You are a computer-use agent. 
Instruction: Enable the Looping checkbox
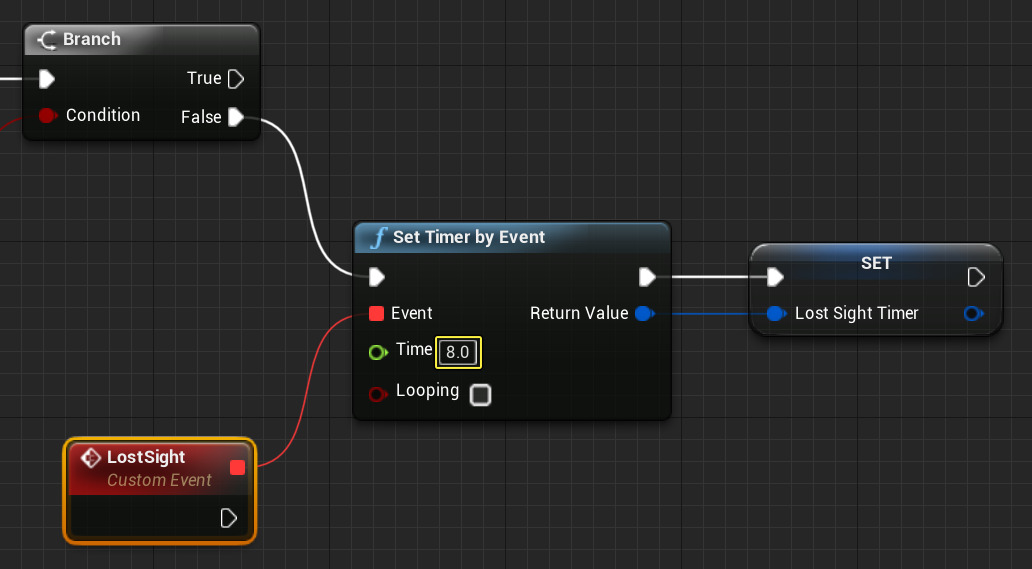(x=480, y=395)
